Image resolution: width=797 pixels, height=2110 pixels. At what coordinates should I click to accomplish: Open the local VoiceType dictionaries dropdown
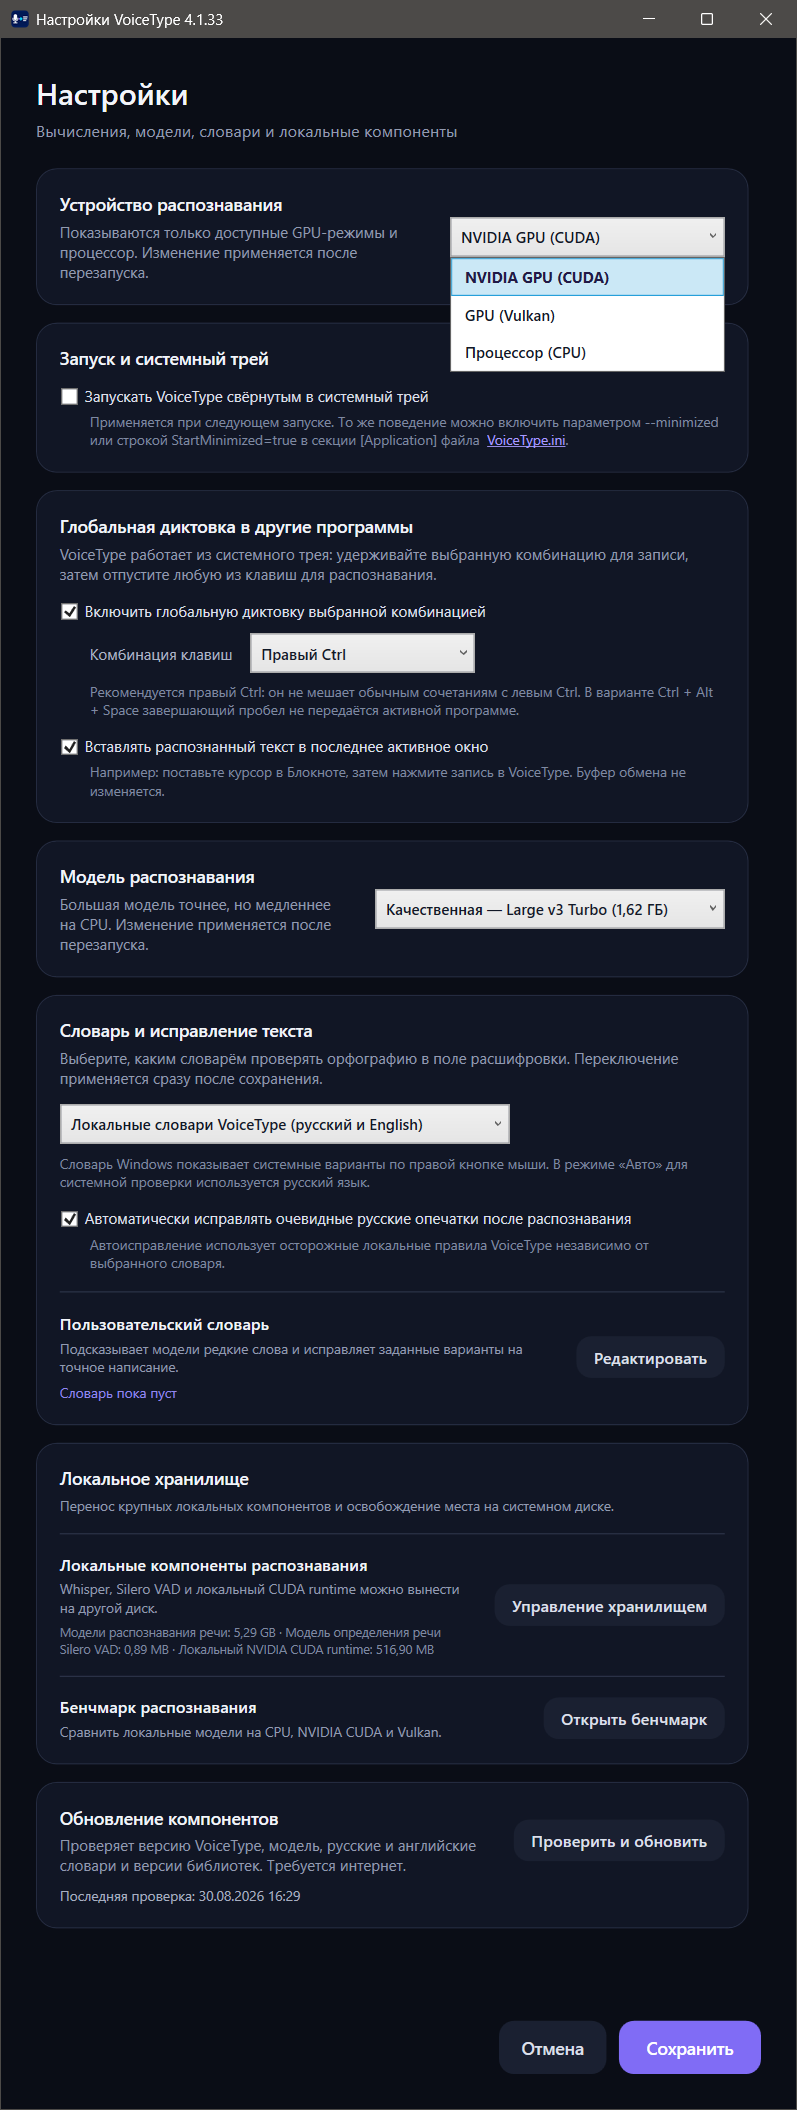click(x=285, y=1124)
